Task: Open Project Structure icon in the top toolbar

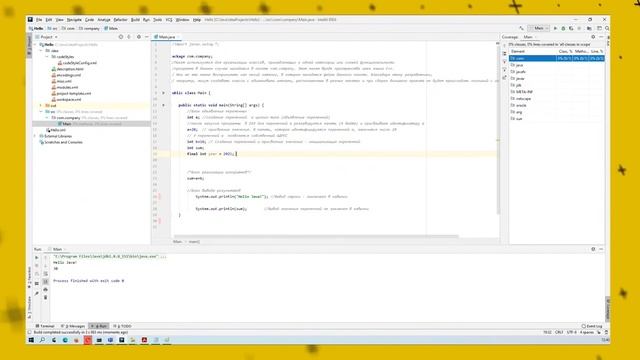Action: click(x=589, y=29)
